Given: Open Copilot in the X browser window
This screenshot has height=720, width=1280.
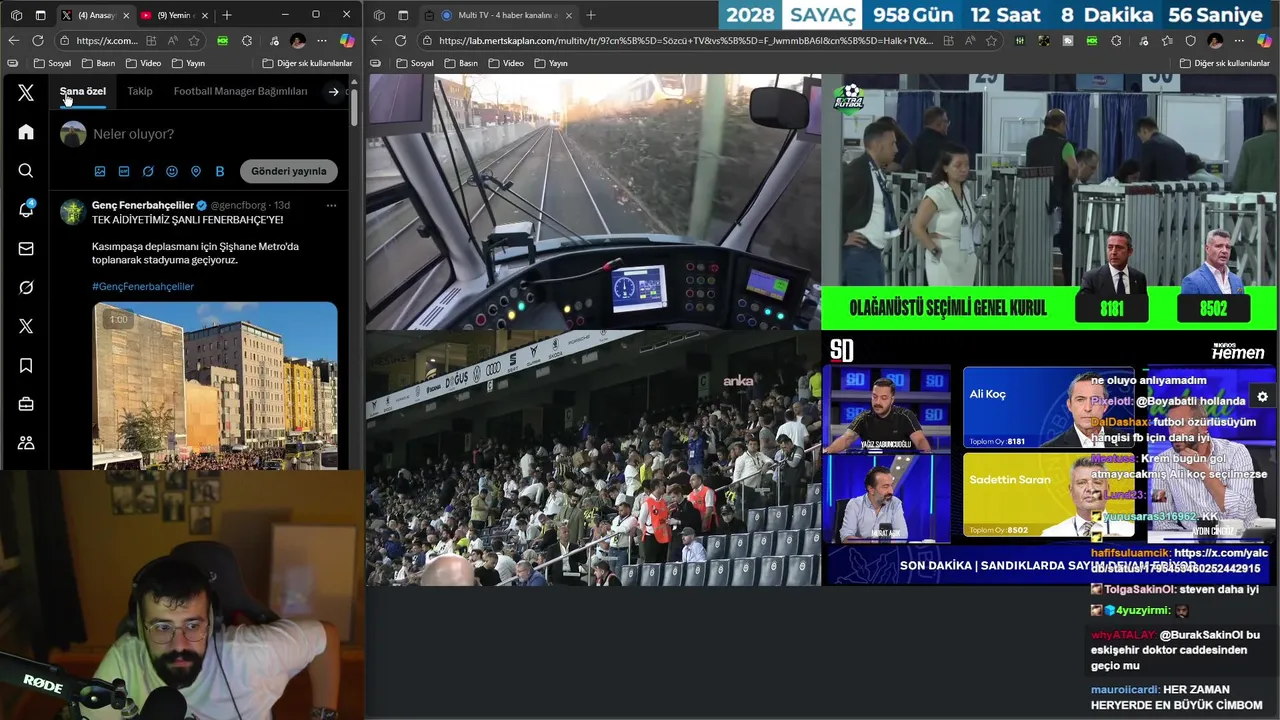Looking at the screenshot, I should coord(347,40).
